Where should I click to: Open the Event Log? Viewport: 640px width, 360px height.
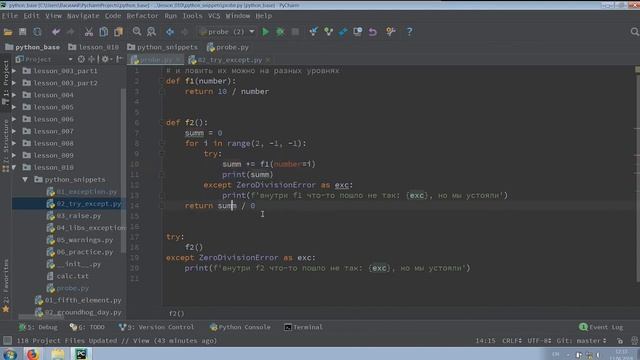601,327
